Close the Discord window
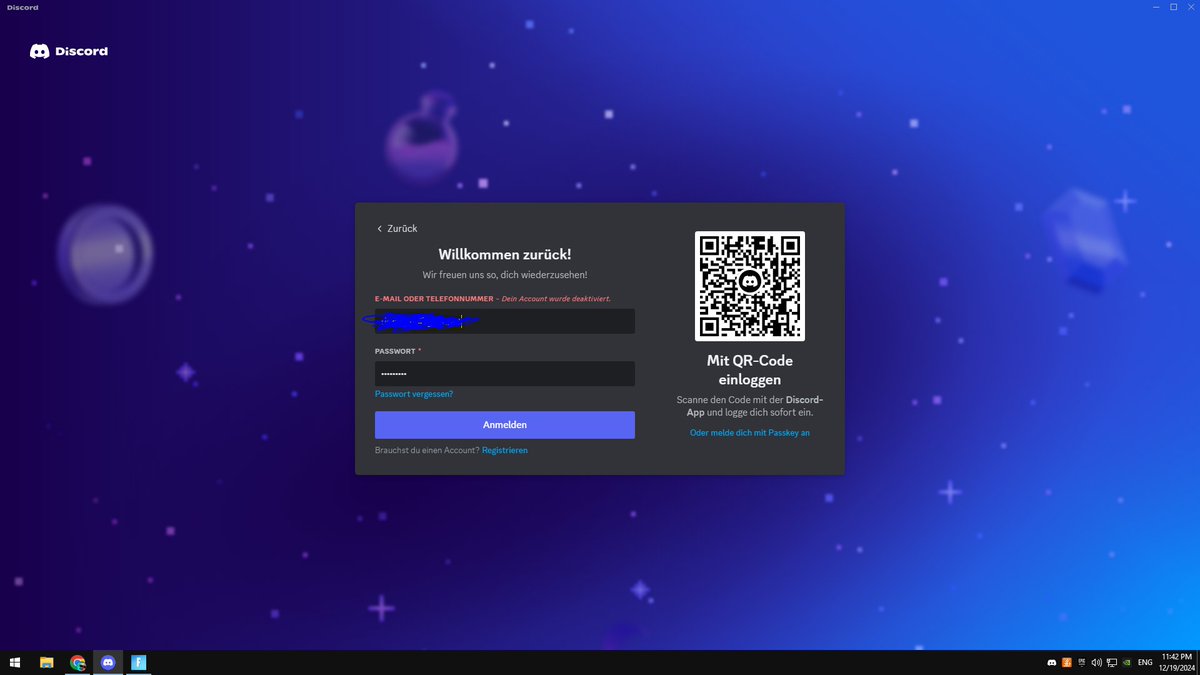 tap(1190, 7)
